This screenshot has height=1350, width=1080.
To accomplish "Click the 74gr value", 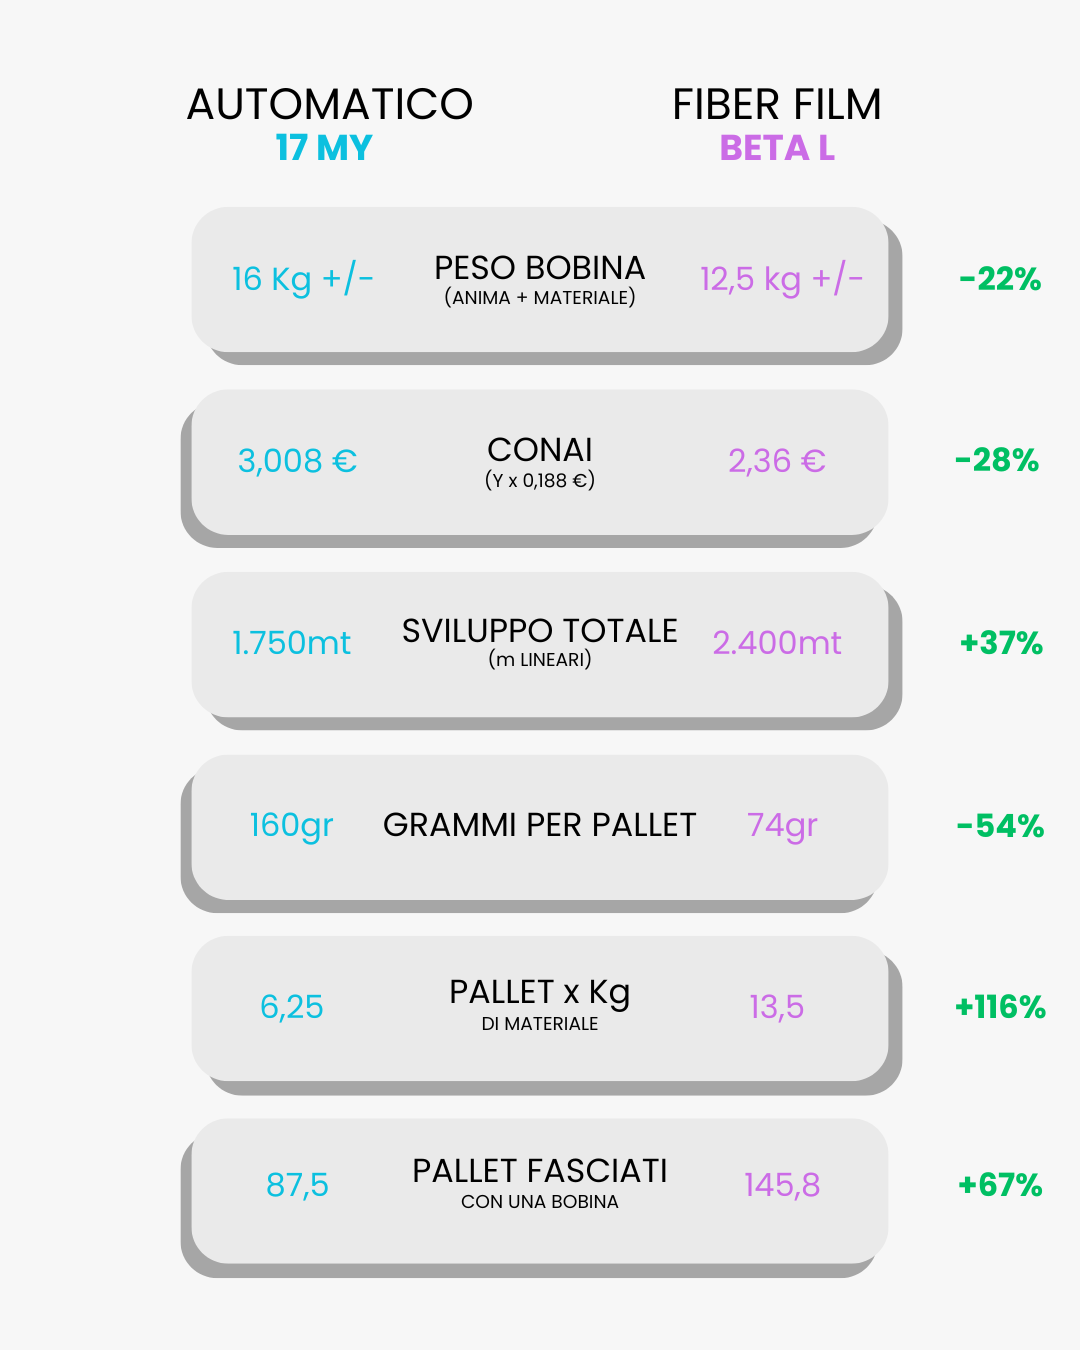I will 782,826.
